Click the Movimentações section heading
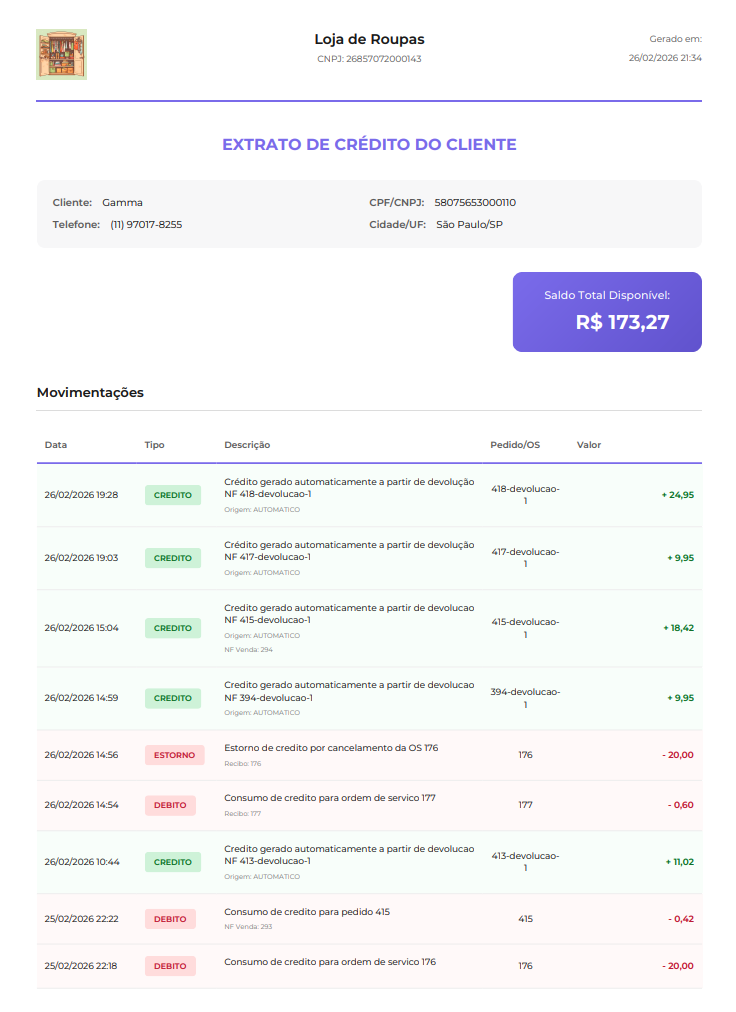 (90, 392)
